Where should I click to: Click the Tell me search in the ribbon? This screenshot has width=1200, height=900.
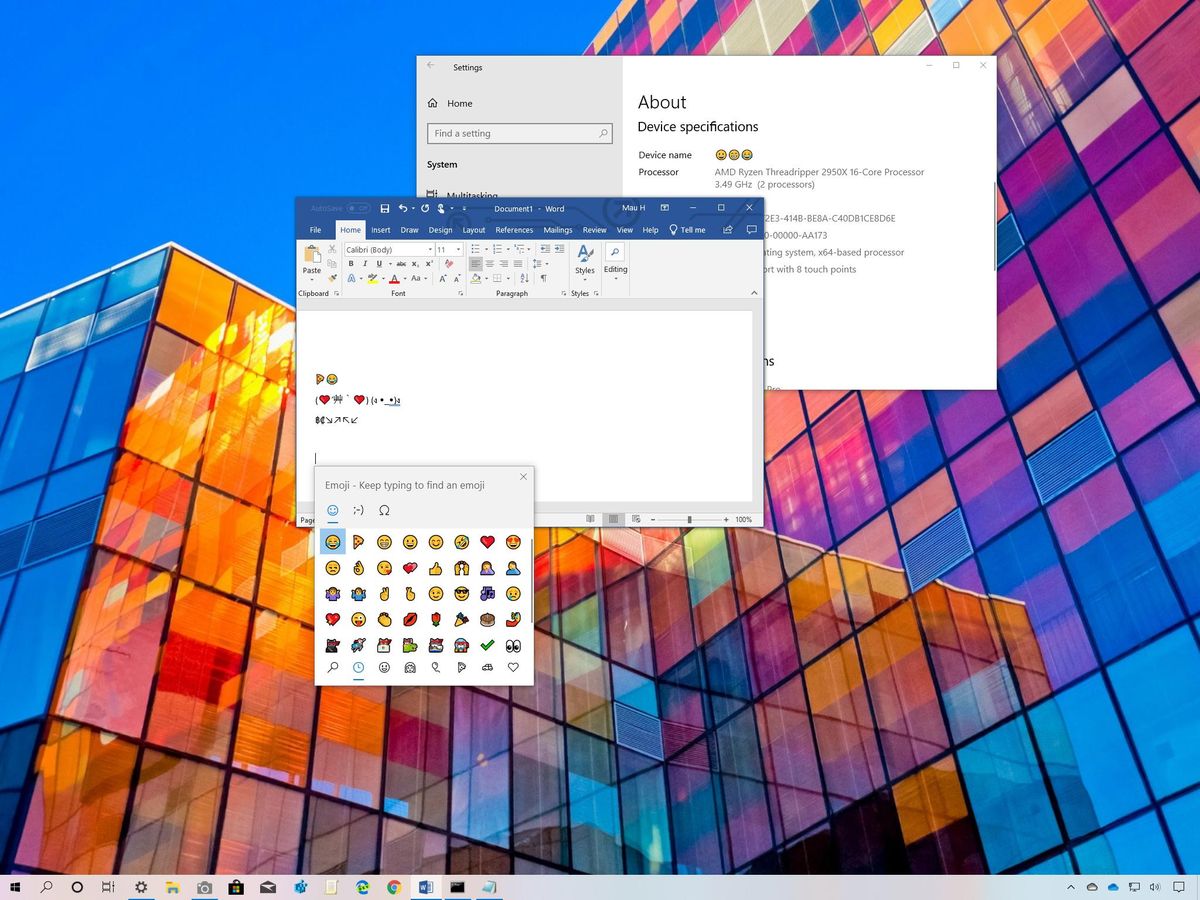tap(690, 230)
